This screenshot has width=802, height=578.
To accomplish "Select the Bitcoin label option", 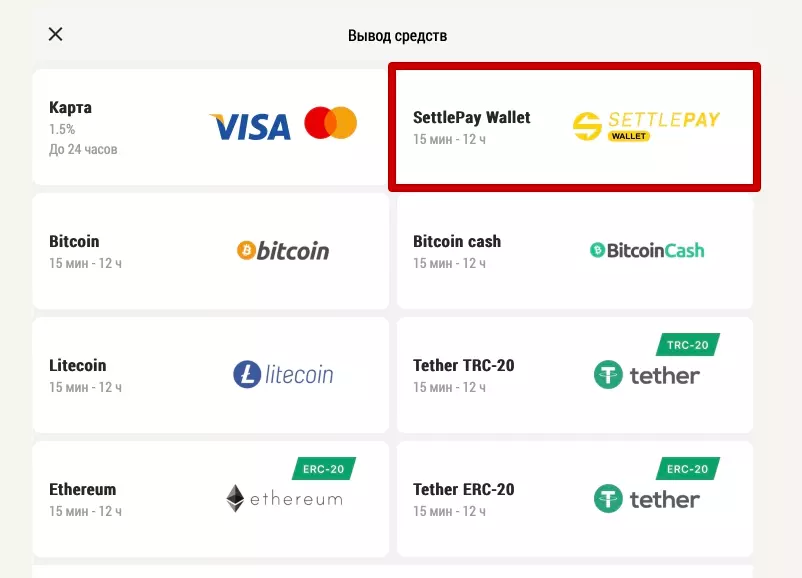I will click(74, 242).
